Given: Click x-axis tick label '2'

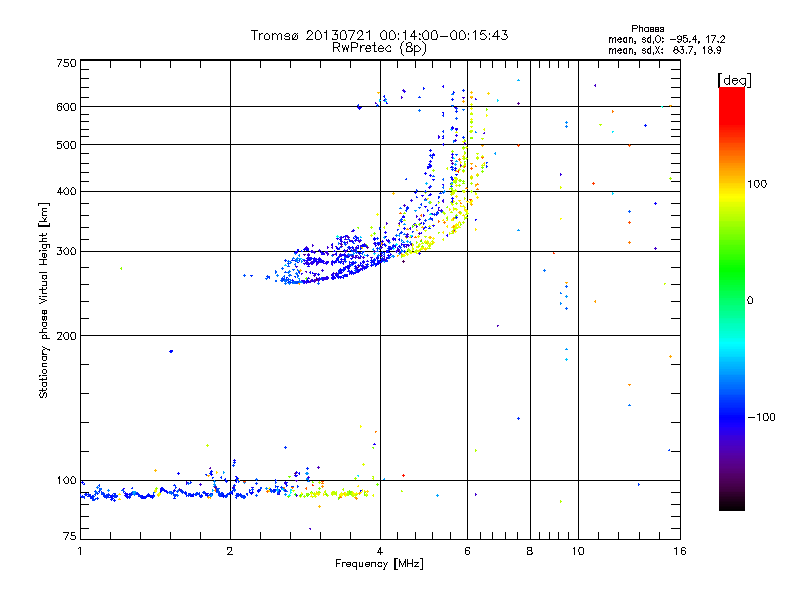Looking at the screenshot, I should pyautogui.click(x=230, y=551).
